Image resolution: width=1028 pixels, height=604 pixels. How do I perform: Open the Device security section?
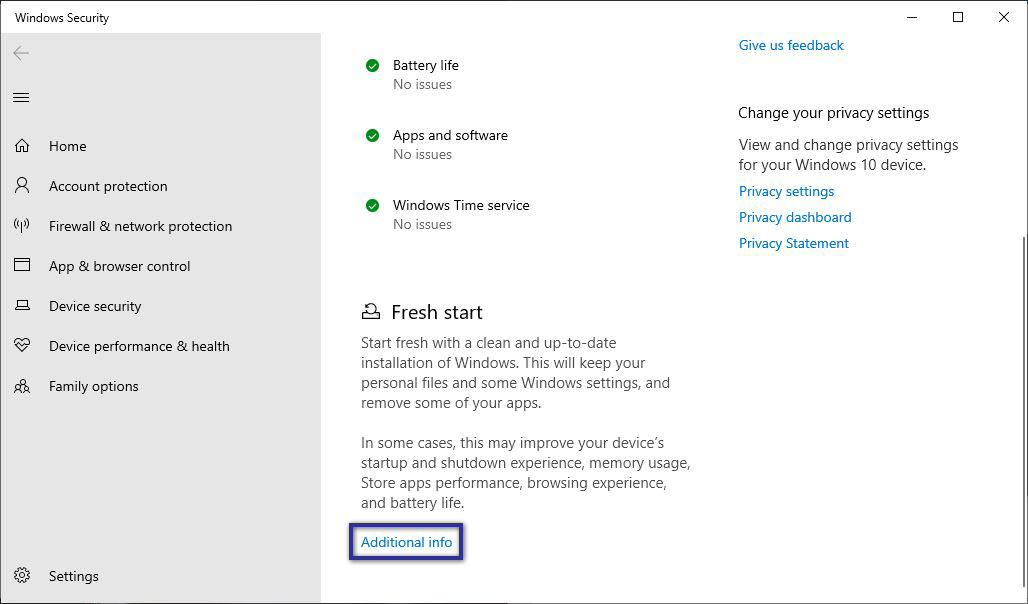(x=94, y=306)
